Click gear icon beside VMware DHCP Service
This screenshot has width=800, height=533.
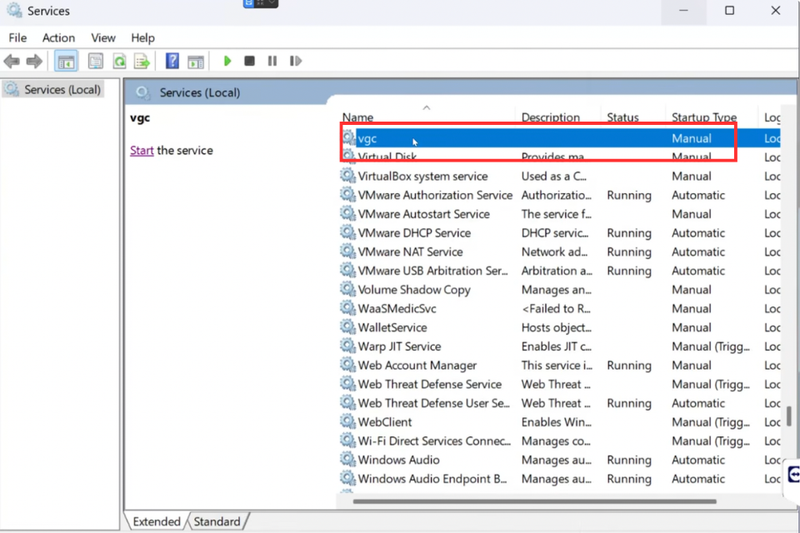(x=348, y=233)
